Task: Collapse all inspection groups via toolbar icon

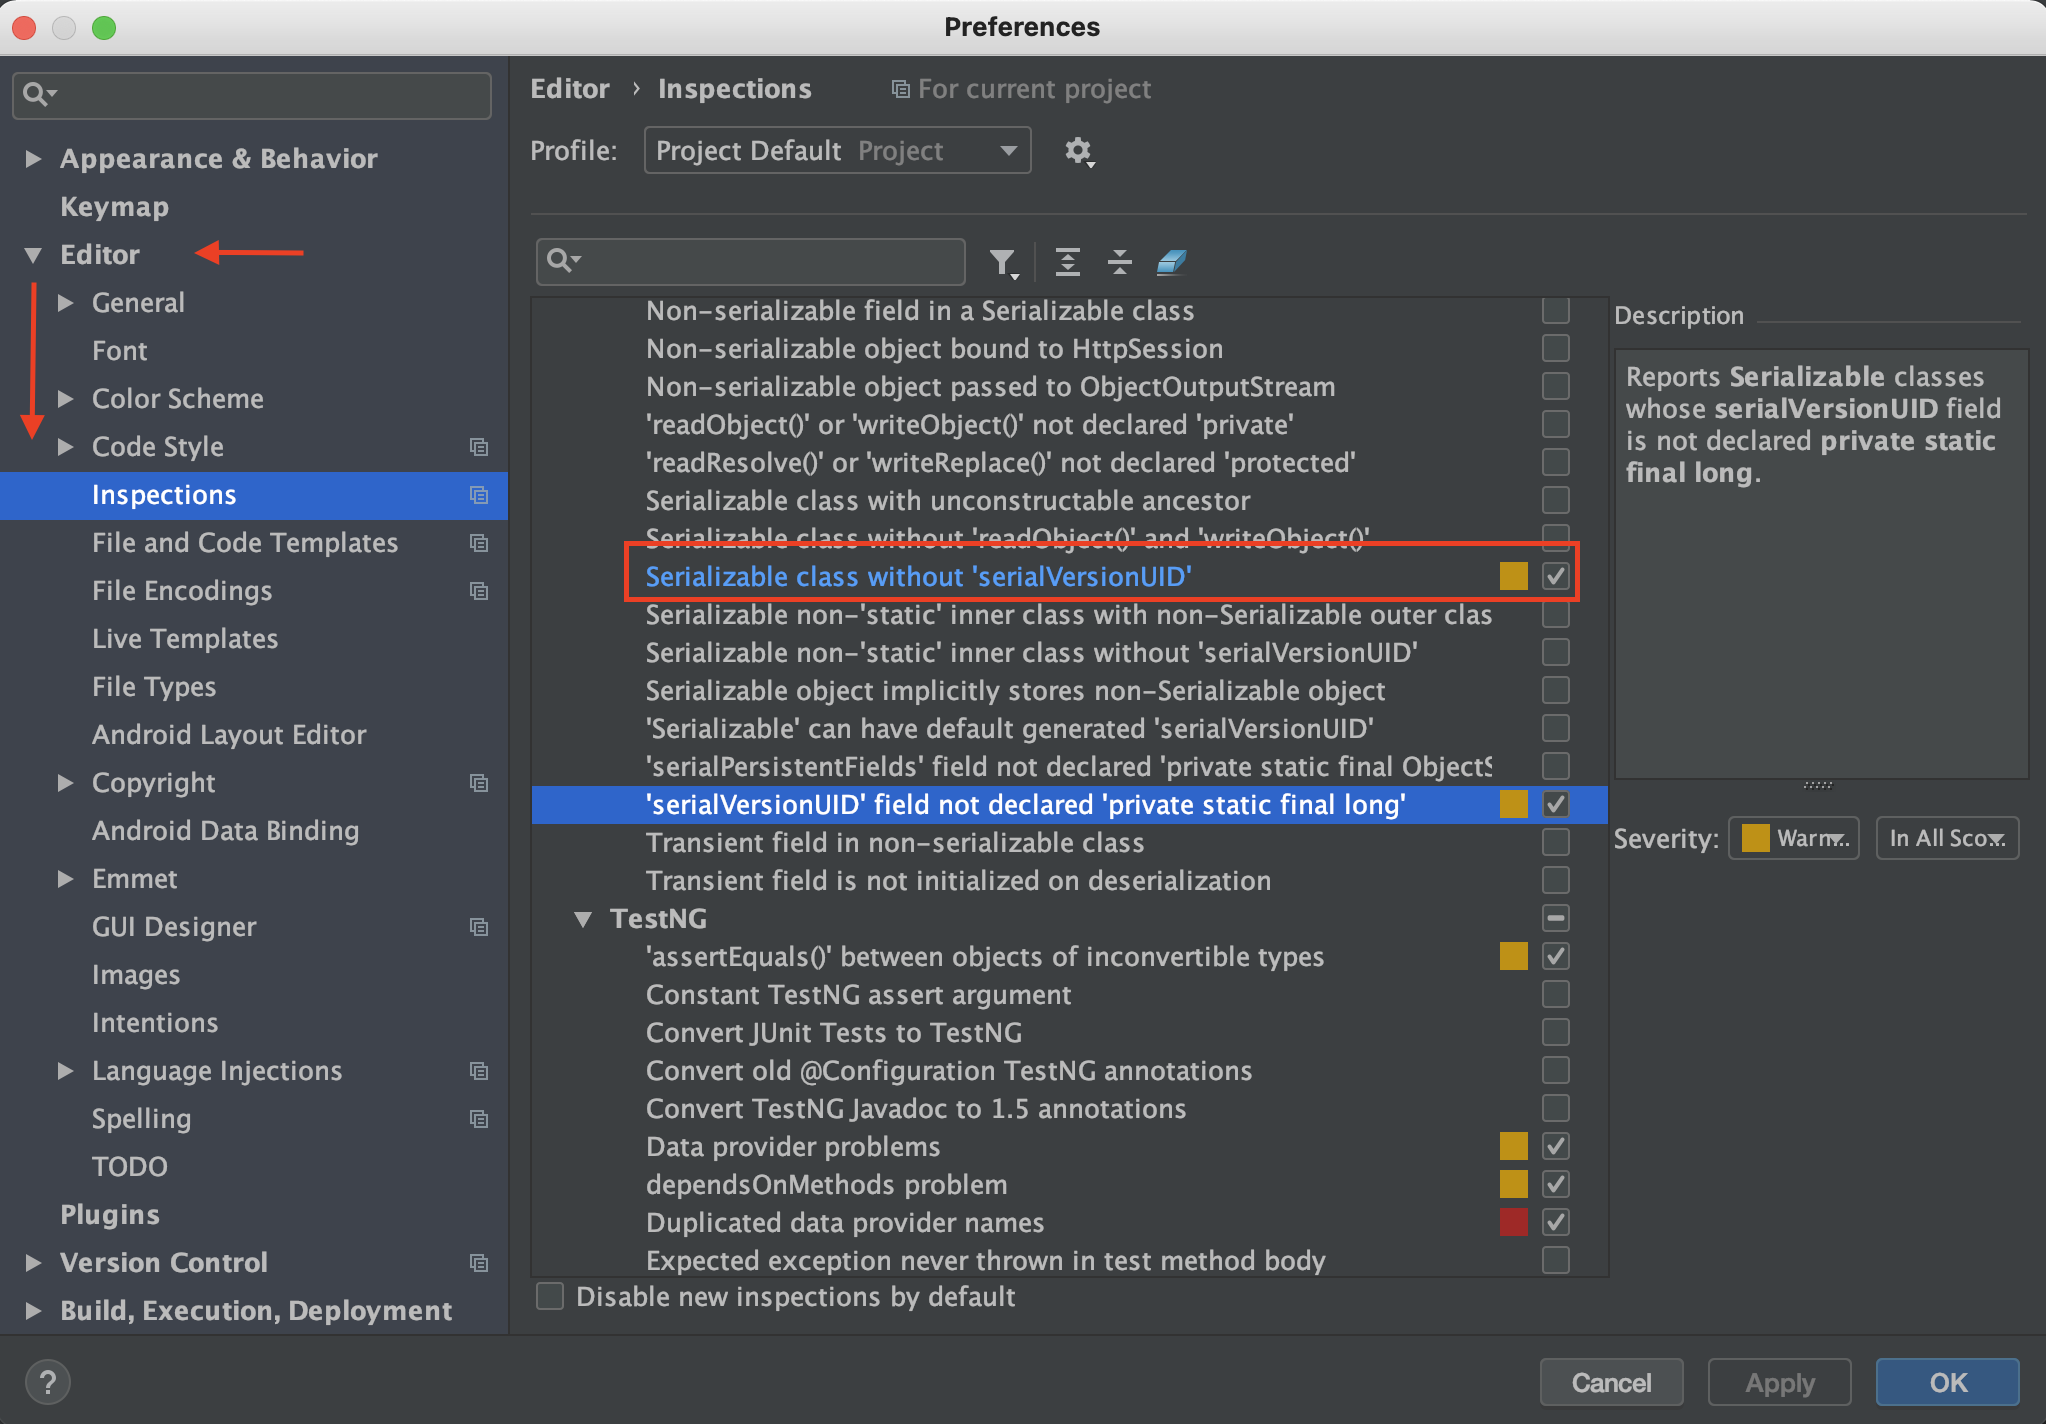Action: pyautogui.click(x=1119, y=262)
